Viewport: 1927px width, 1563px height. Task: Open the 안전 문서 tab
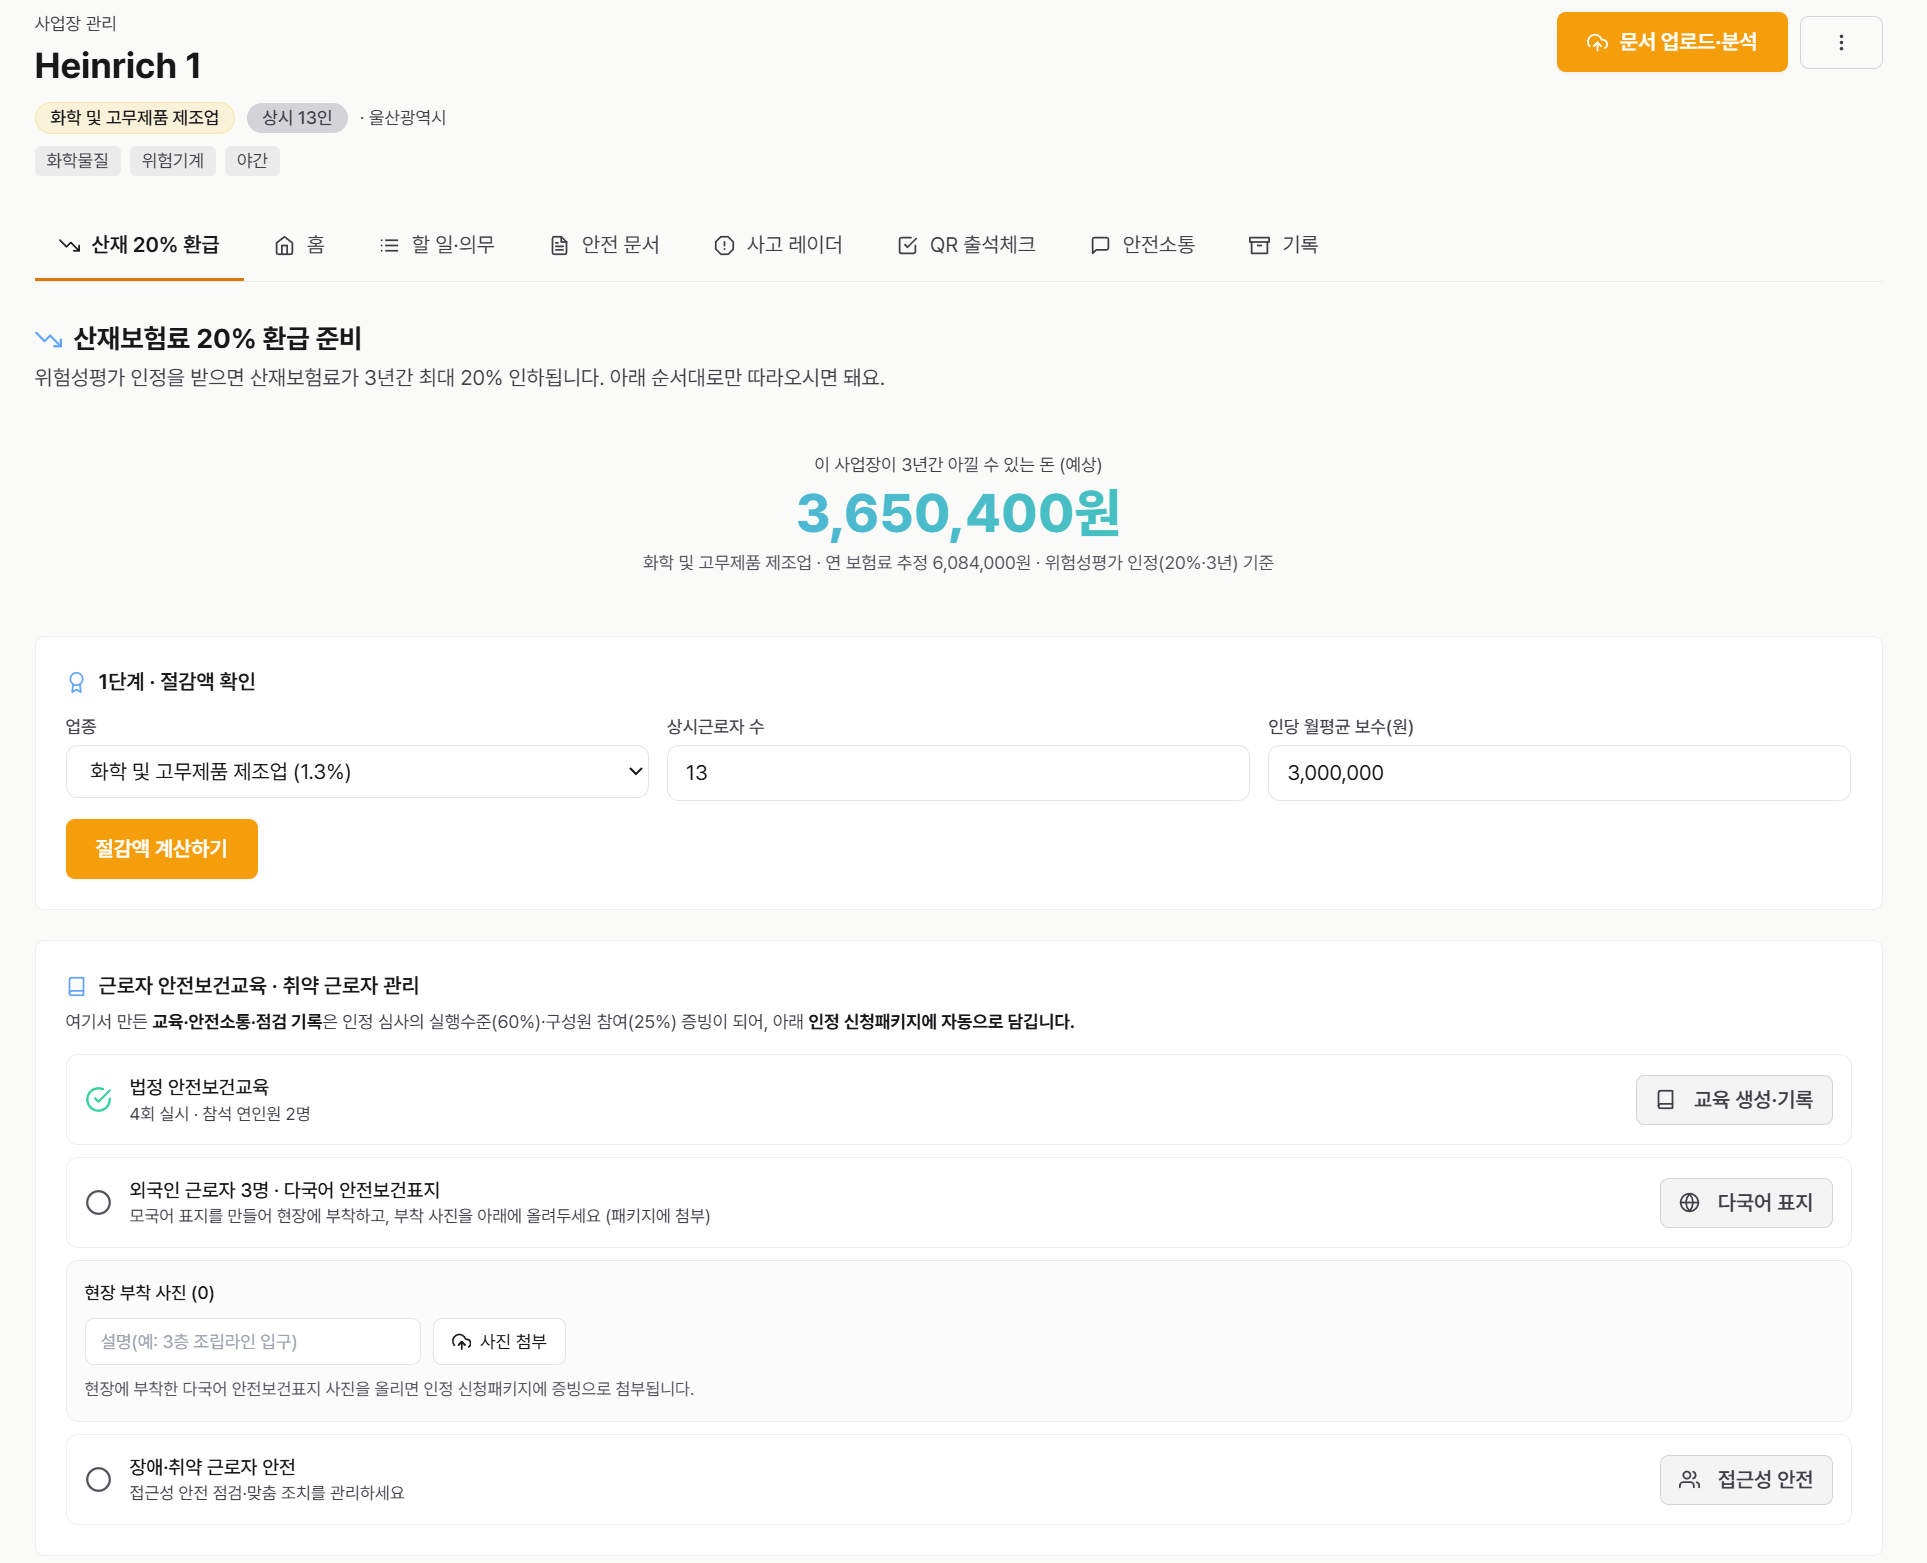605,245
